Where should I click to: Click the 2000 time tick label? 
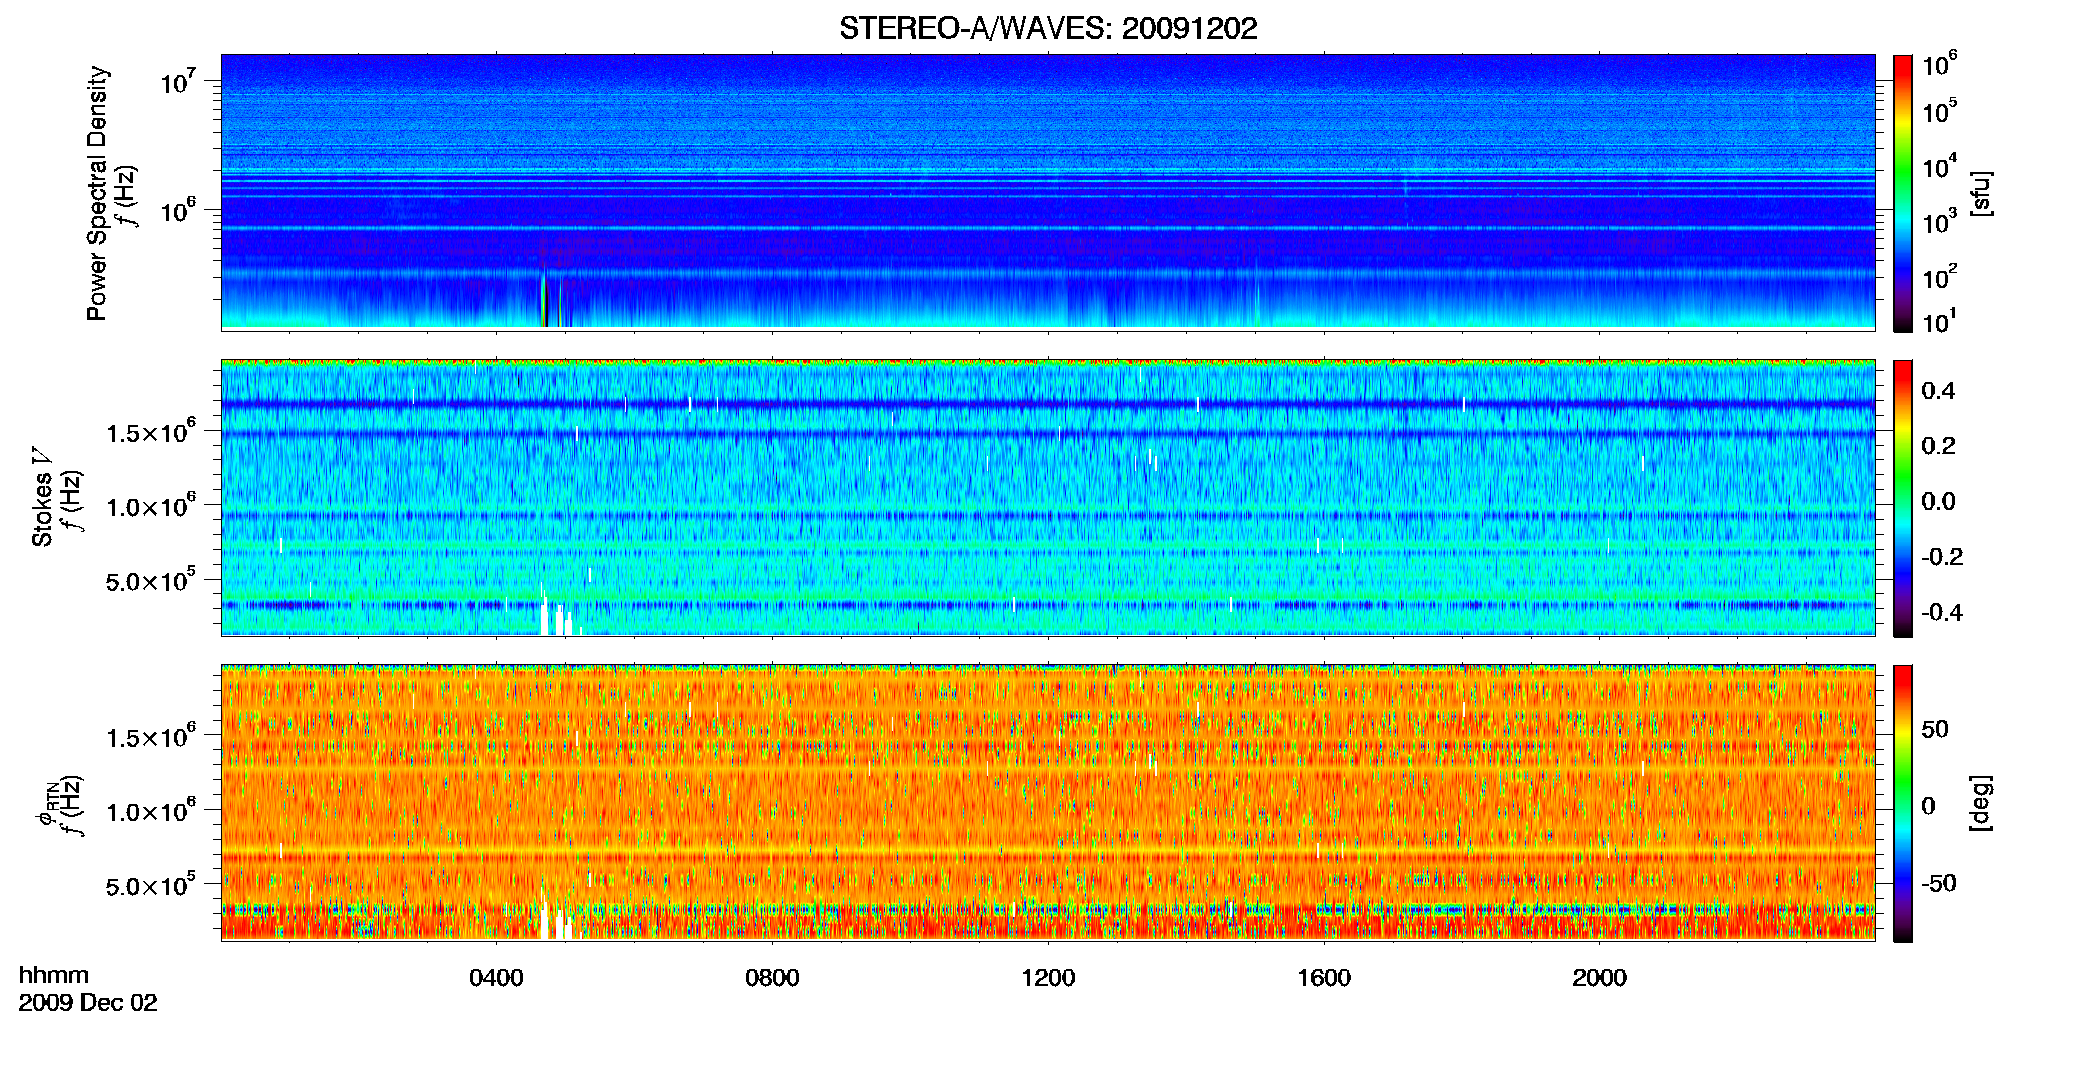tap(1599, 978)
